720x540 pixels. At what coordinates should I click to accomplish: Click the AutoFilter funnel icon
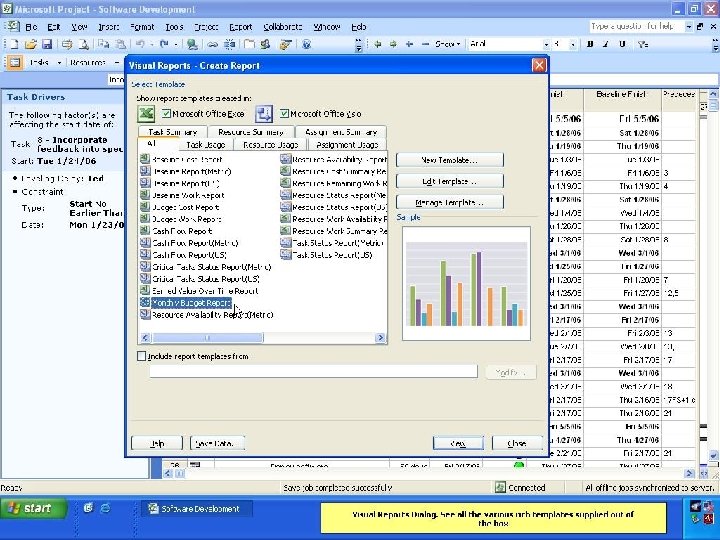coord(643,44)
